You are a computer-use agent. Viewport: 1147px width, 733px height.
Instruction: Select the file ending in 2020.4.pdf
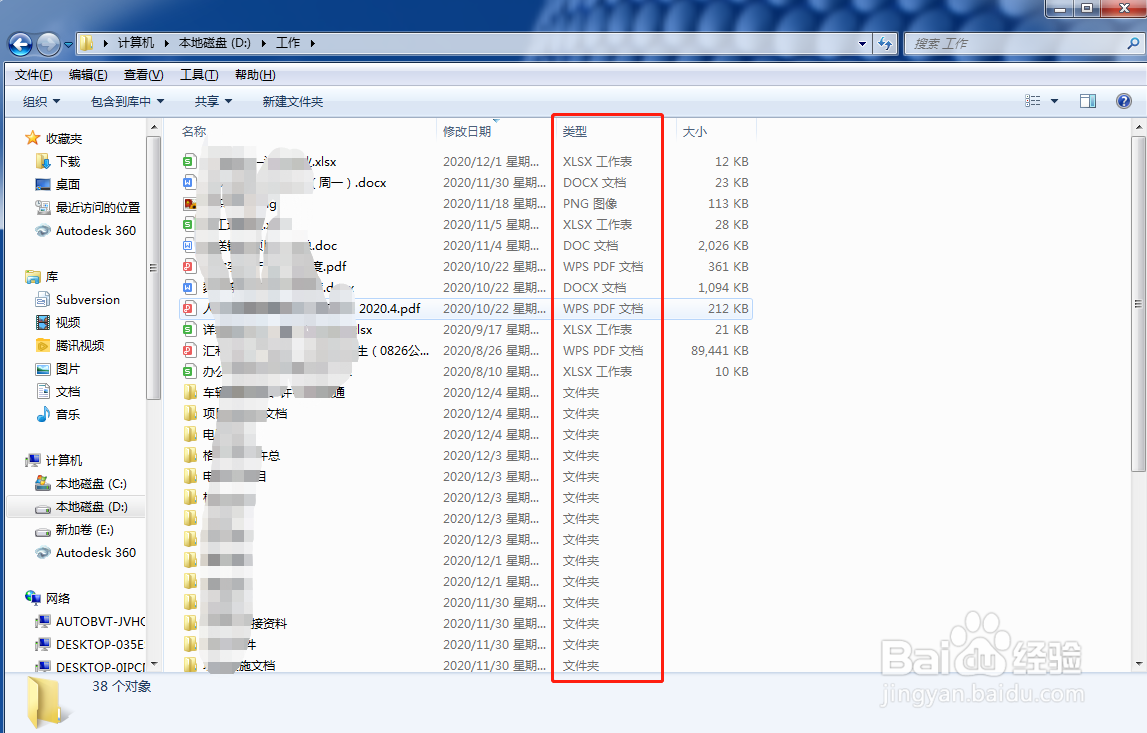(x=465, y=309)
